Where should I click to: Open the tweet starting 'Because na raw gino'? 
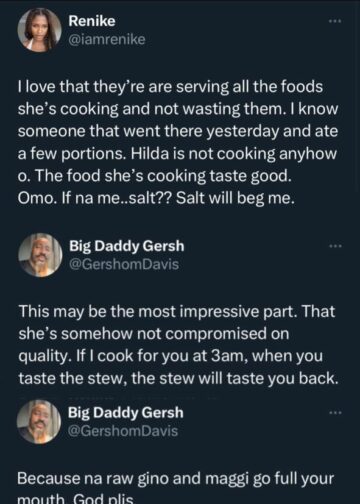tap(175, 487)
